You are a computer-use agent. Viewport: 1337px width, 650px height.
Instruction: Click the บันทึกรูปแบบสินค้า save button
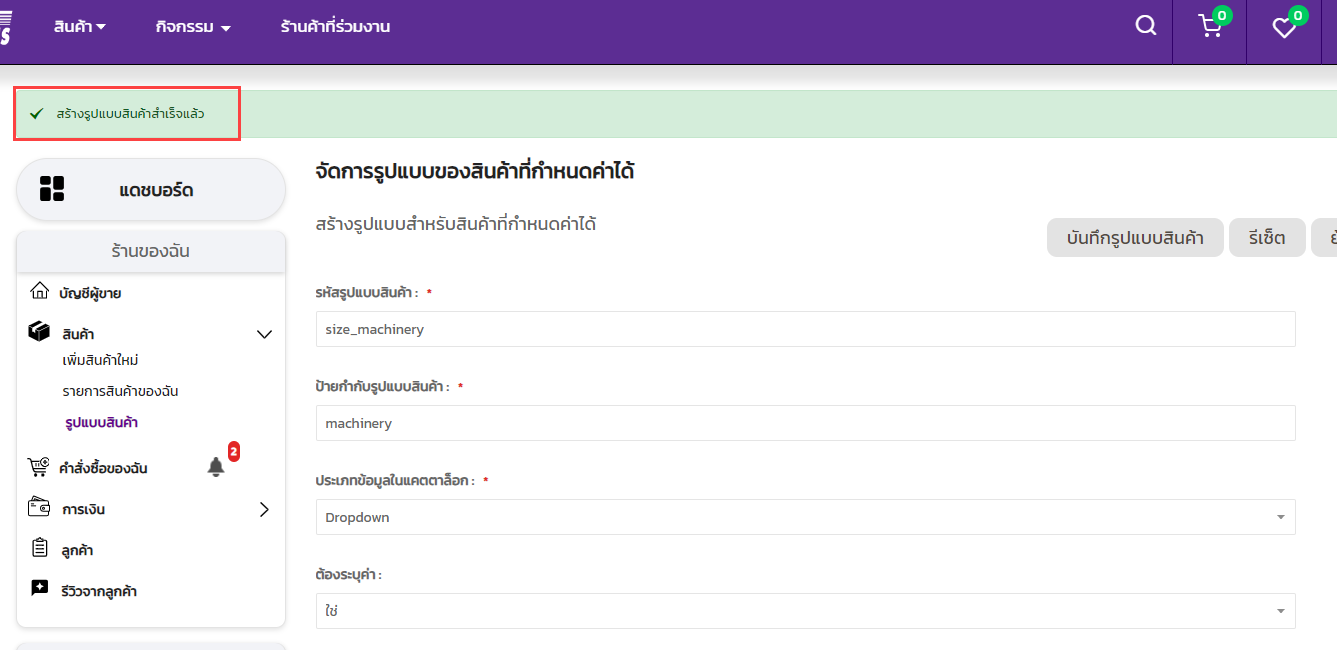coord(1135,238)
